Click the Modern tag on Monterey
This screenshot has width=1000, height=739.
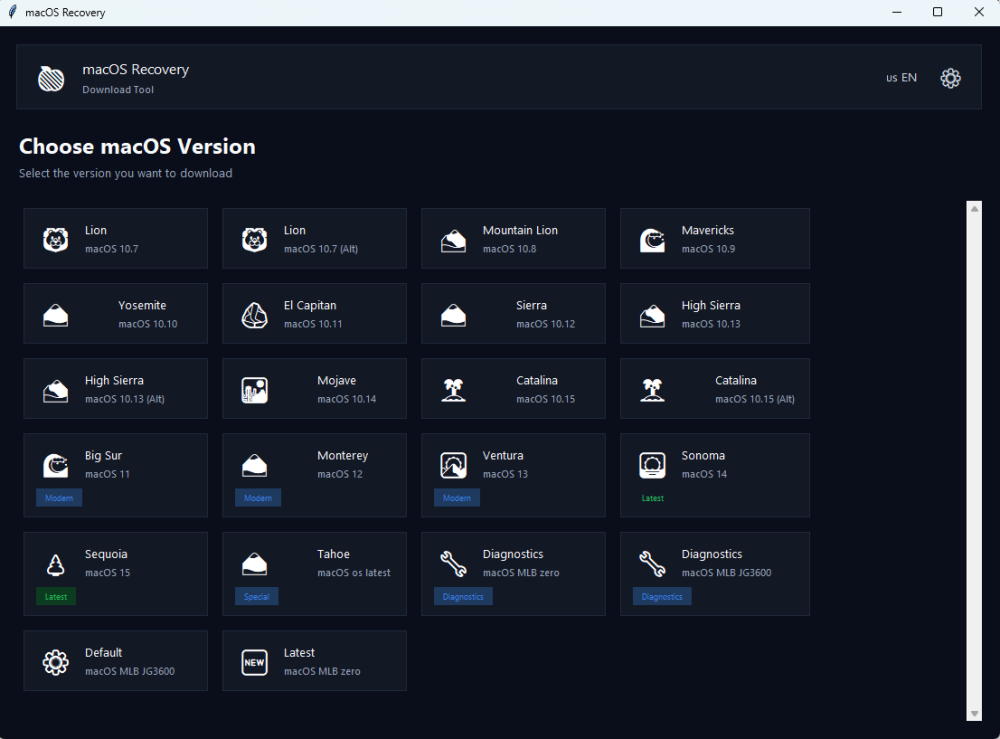[x=258, y=498]
